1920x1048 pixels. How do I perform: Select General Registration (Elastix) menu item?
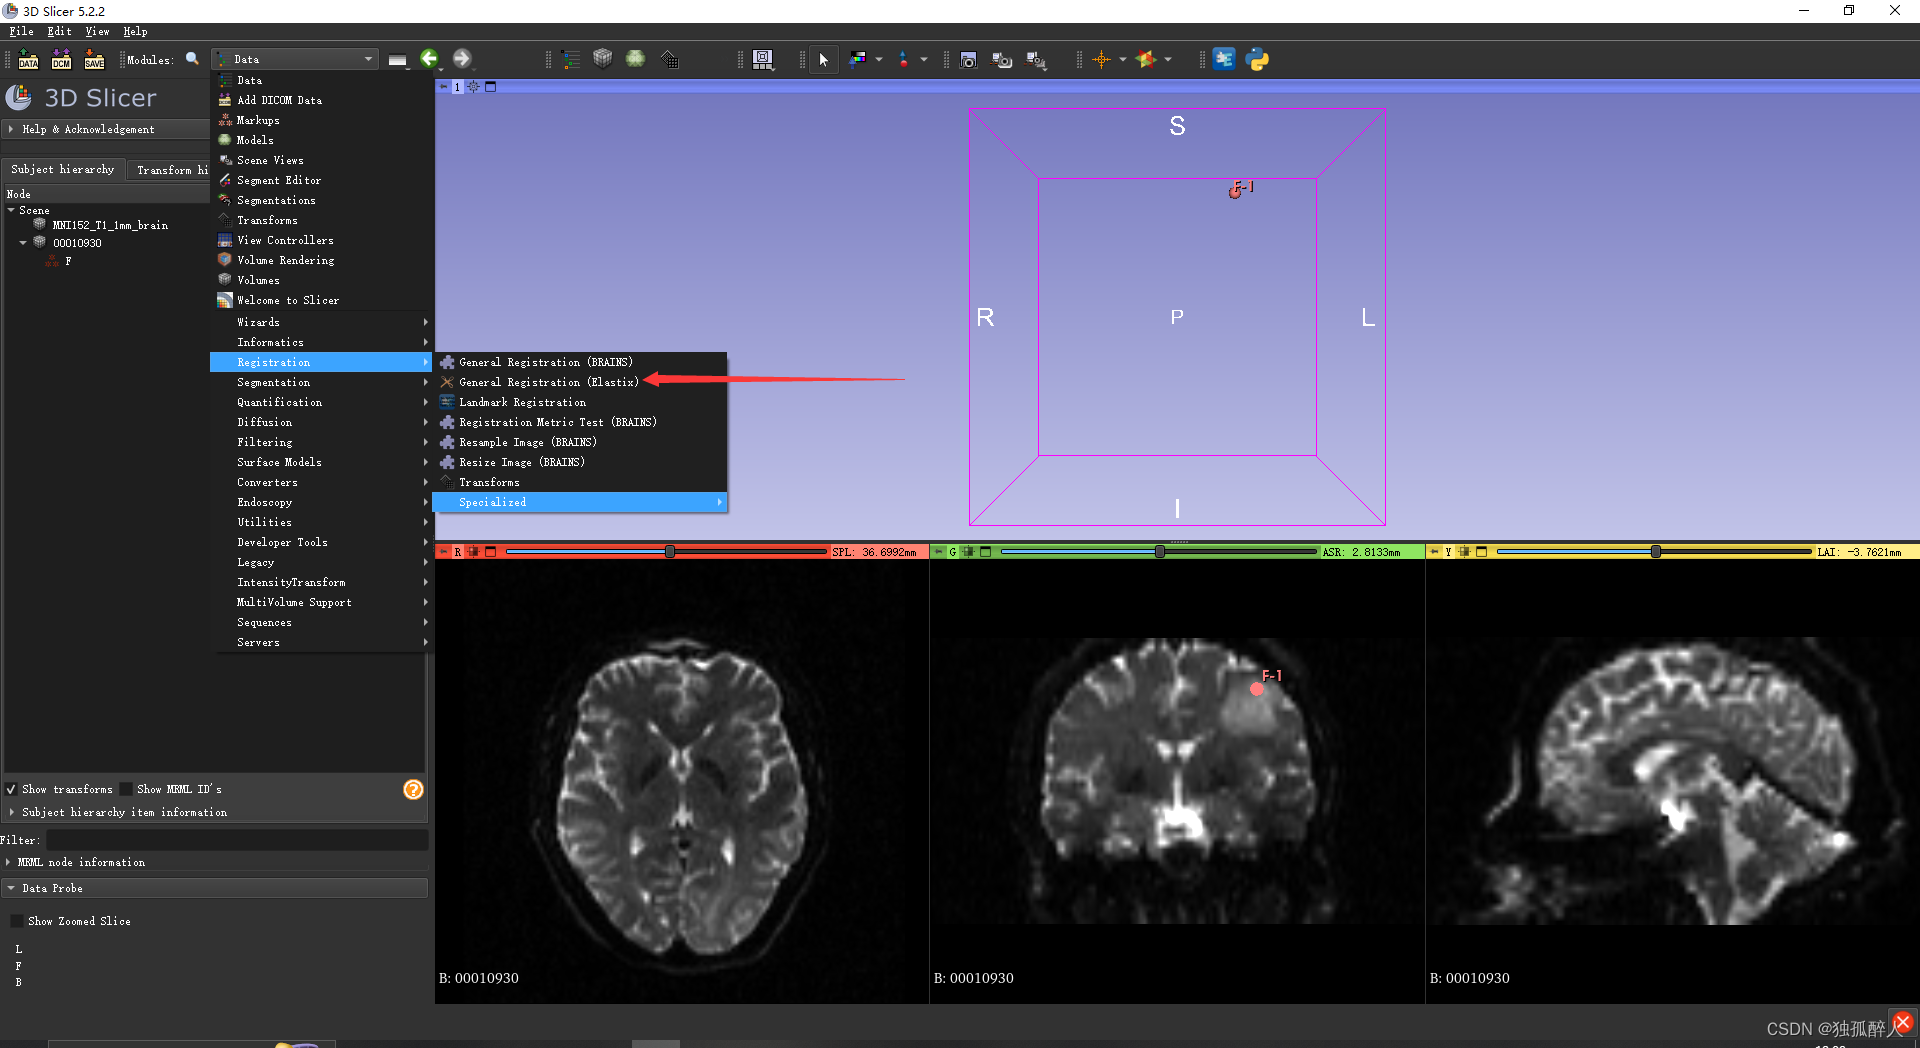(x=581, y=382)
